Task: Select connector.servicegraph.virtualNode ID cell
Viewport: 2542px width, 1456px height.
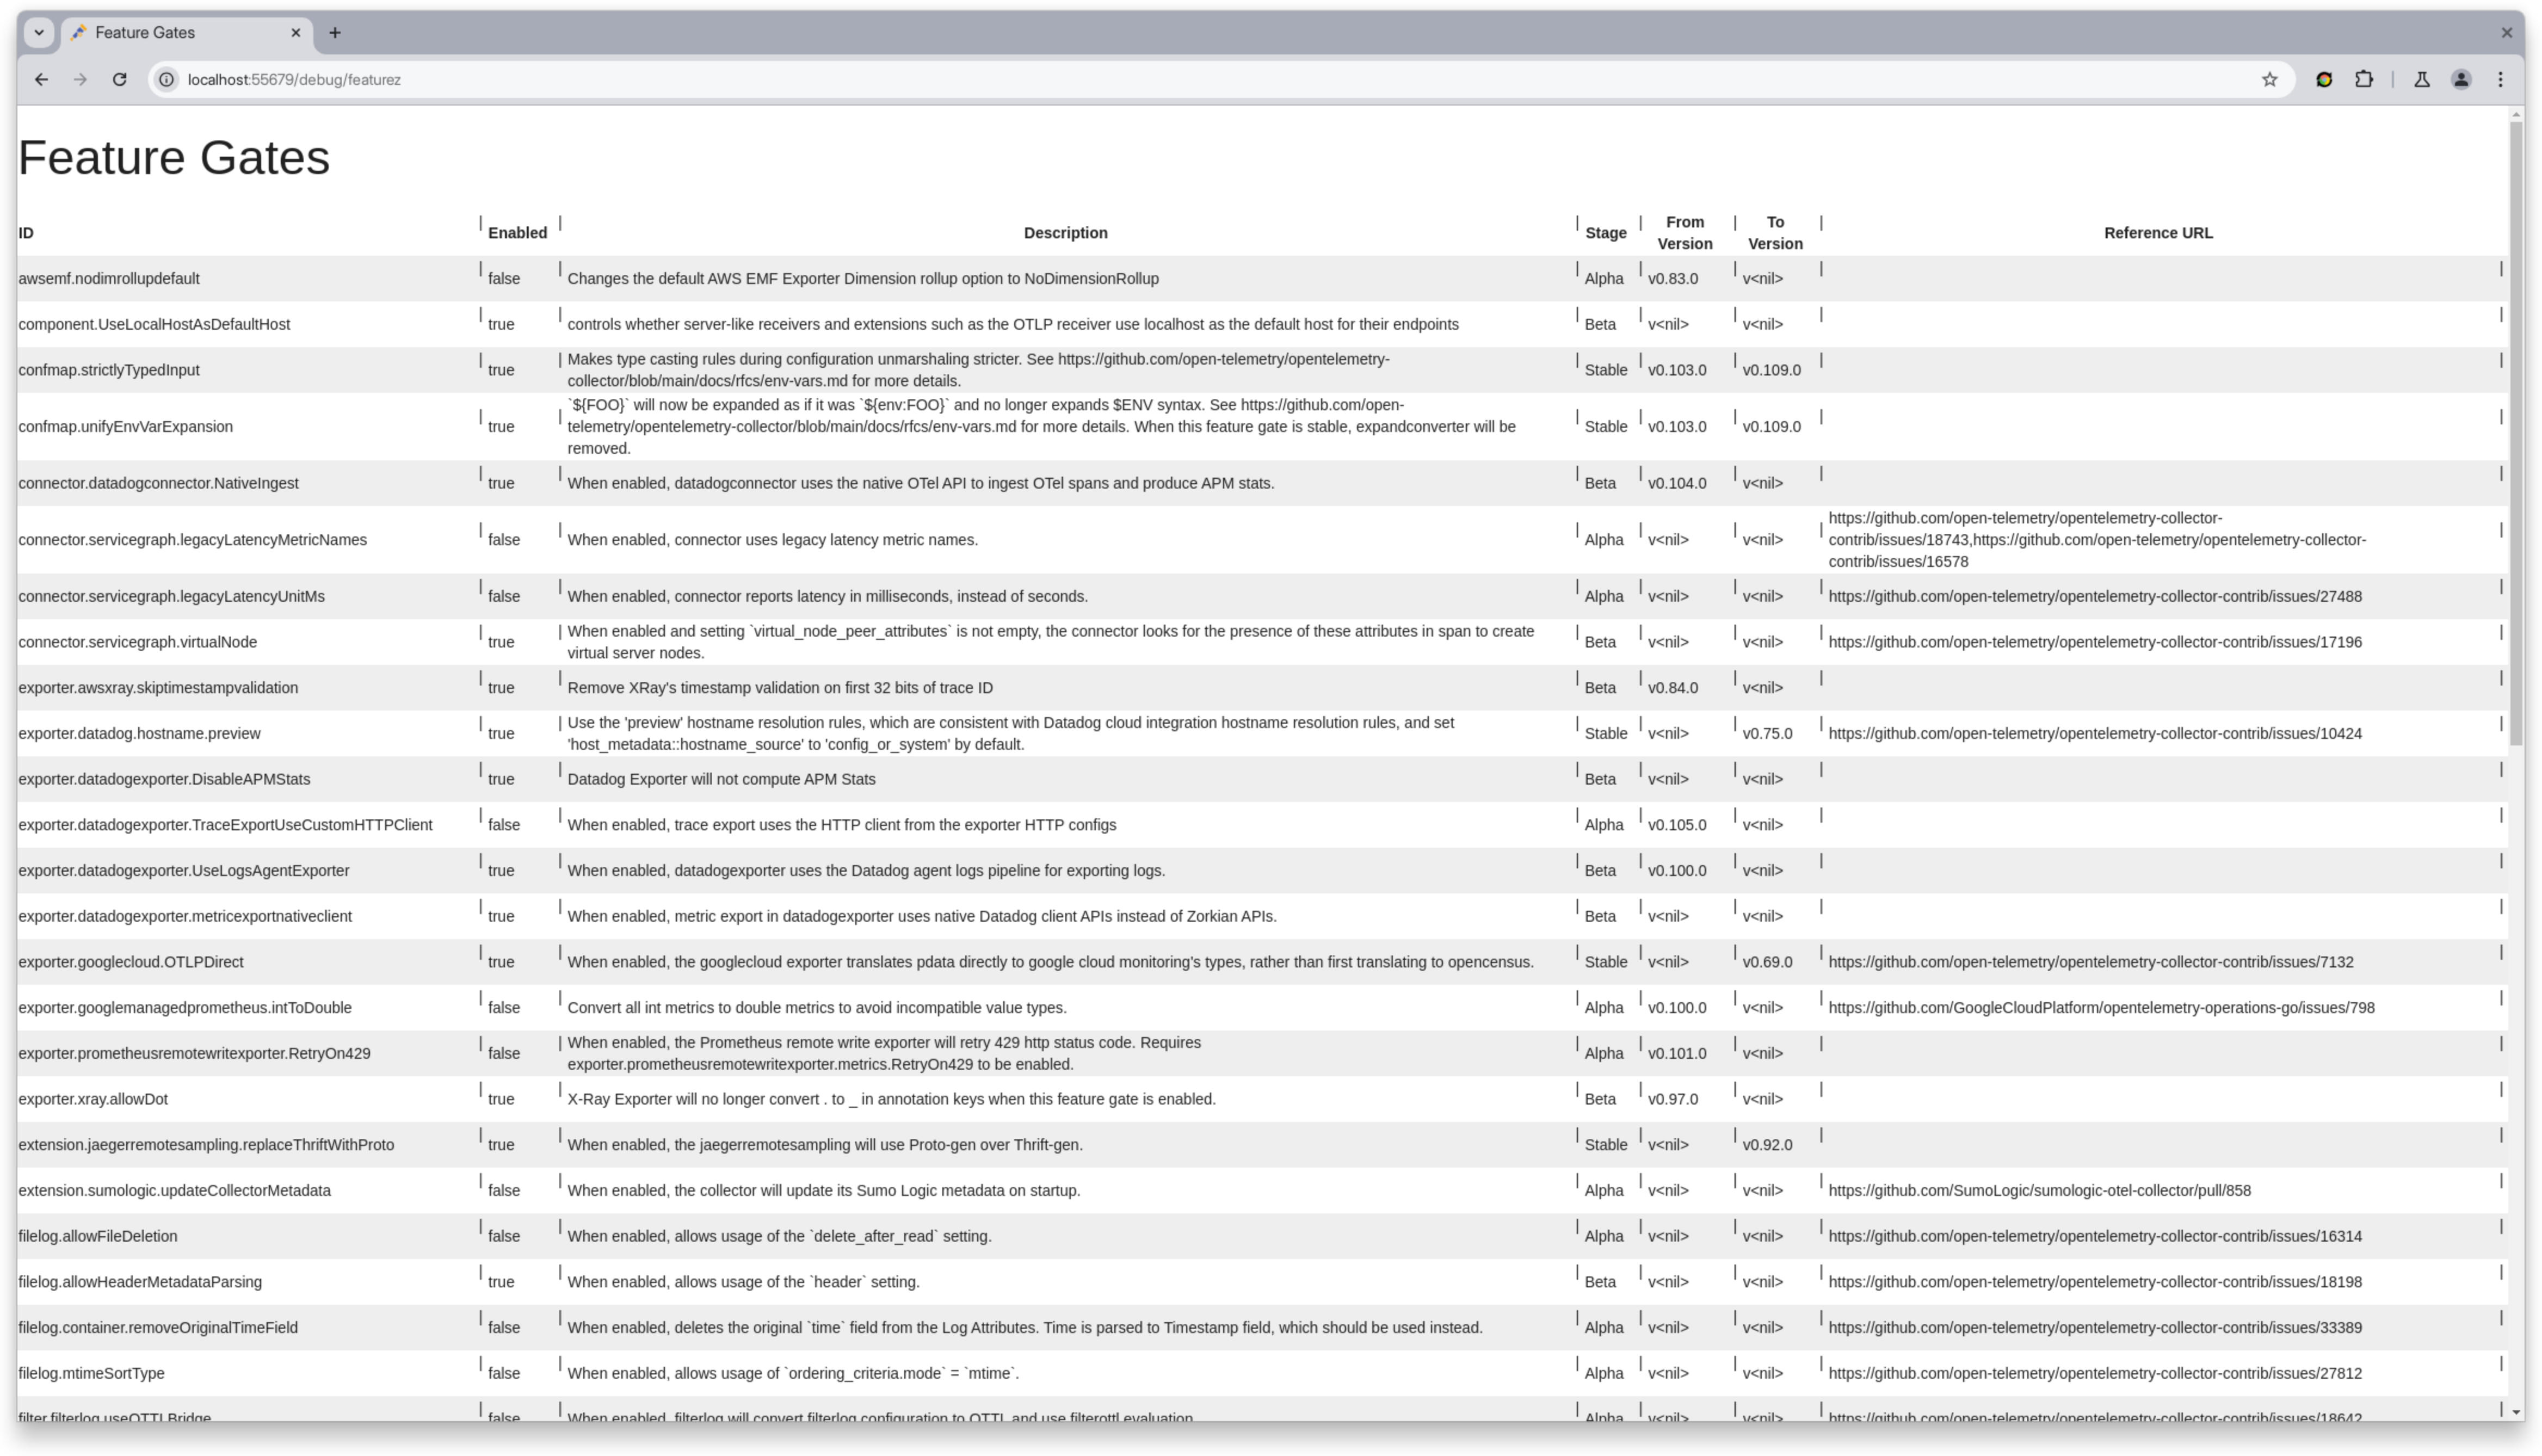Action: (137, 643)
